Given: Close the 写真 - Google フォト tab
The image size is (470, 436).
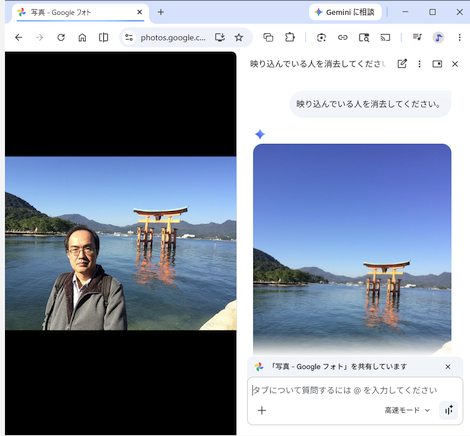Looking at the screenshot, I should point(140,12).
